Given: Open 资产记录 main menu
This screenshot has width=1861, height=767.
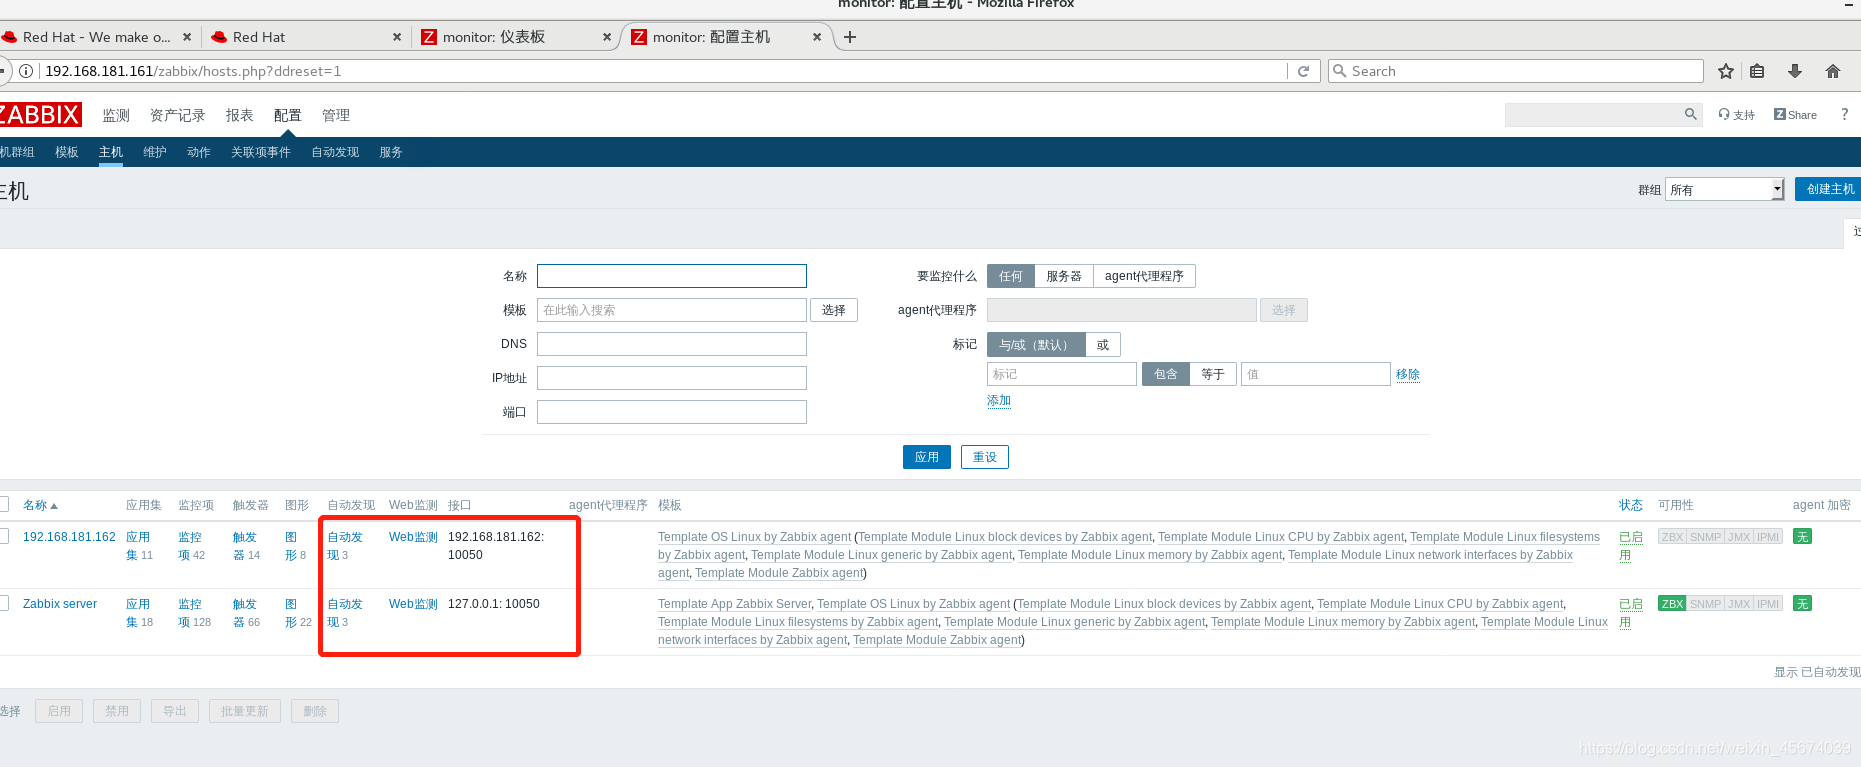Looking at the screenshot, I should pos(177,116).
